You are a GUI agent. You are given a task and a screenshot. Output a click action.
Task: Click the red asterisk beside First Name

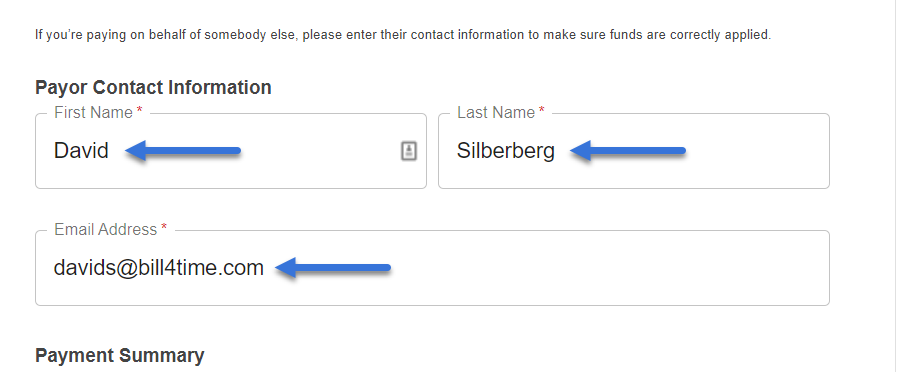tap(140, 111)
